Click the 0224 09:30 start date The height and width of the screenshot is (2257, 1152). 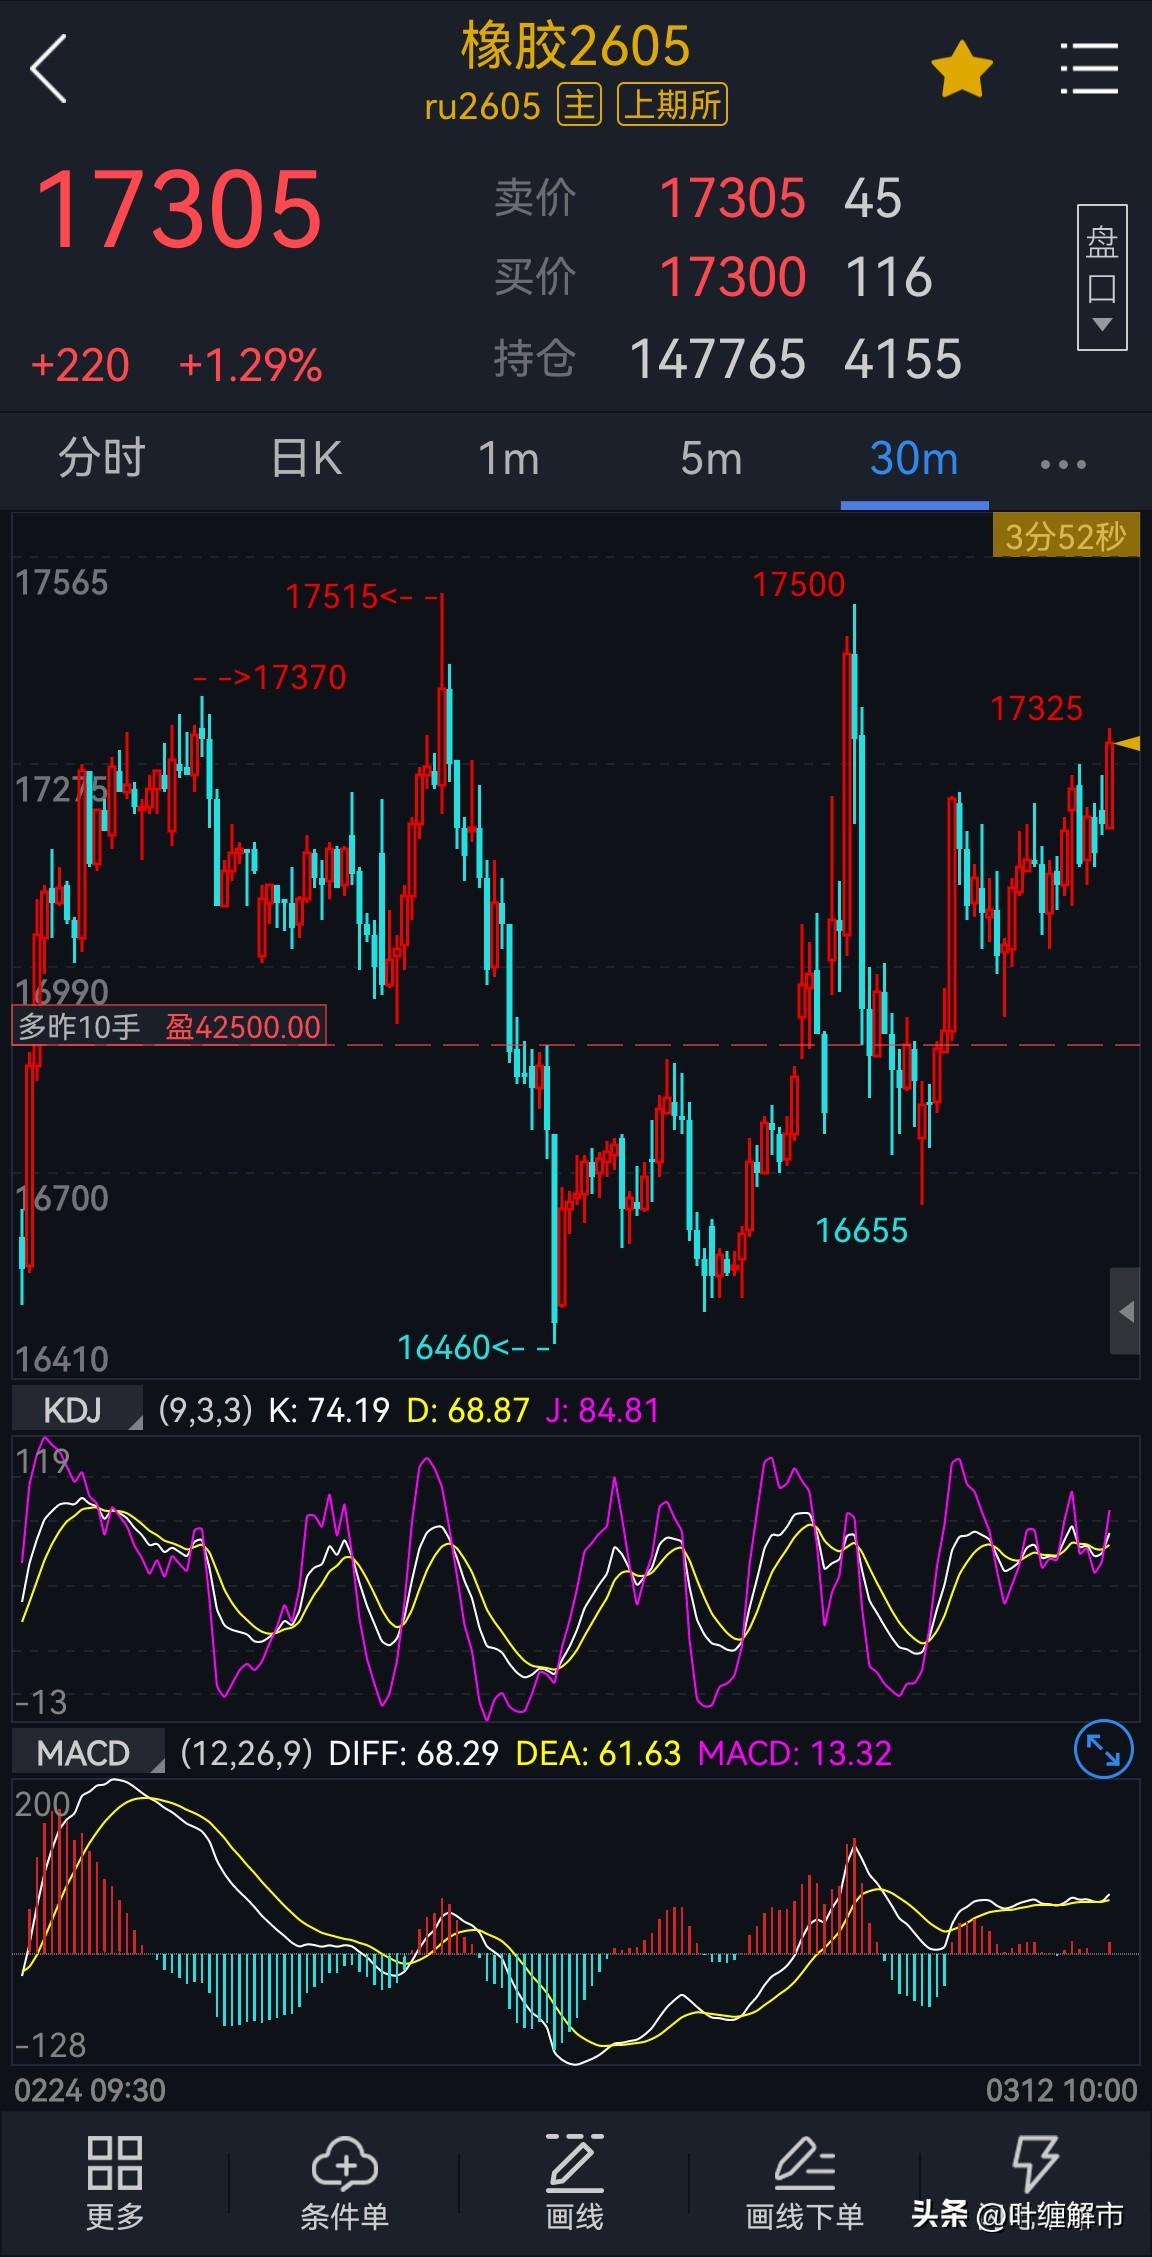(89, 2091)
